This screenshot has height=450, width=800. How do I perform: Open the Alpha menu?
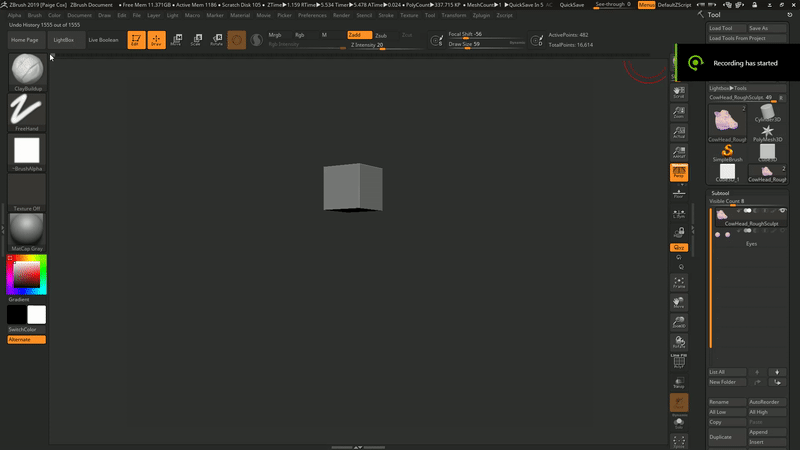pyautogui.click(x=14, y=15)
